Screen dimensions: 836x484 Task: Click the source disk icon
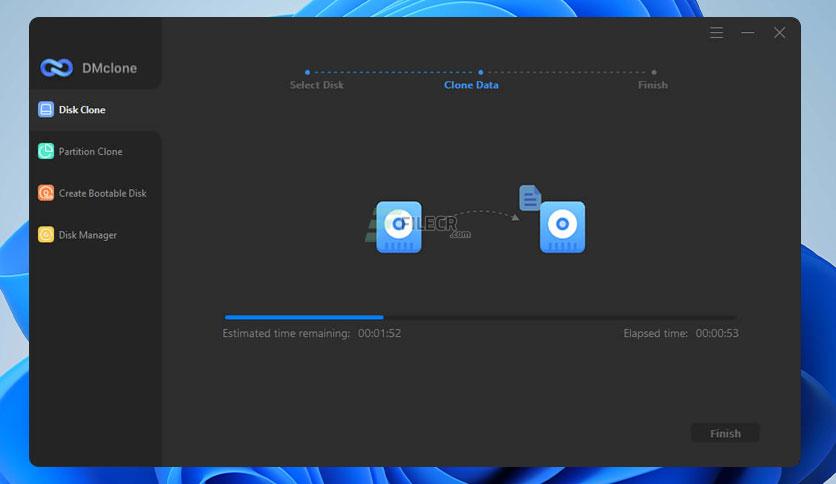coord(399,227)
